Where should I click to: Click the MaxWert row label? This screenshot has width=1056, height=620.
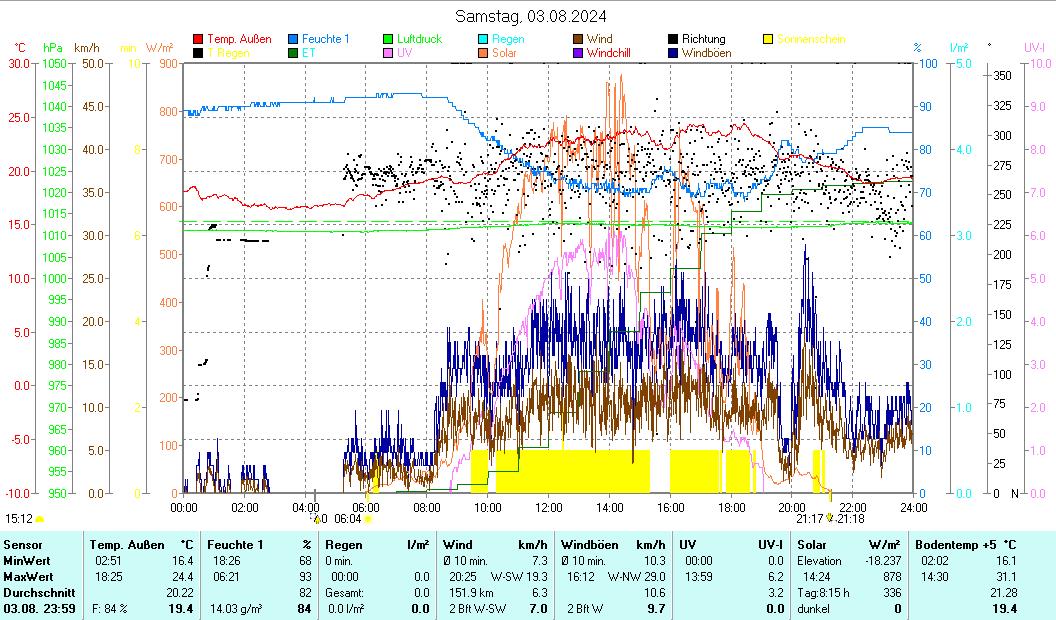tap(27, 576)
